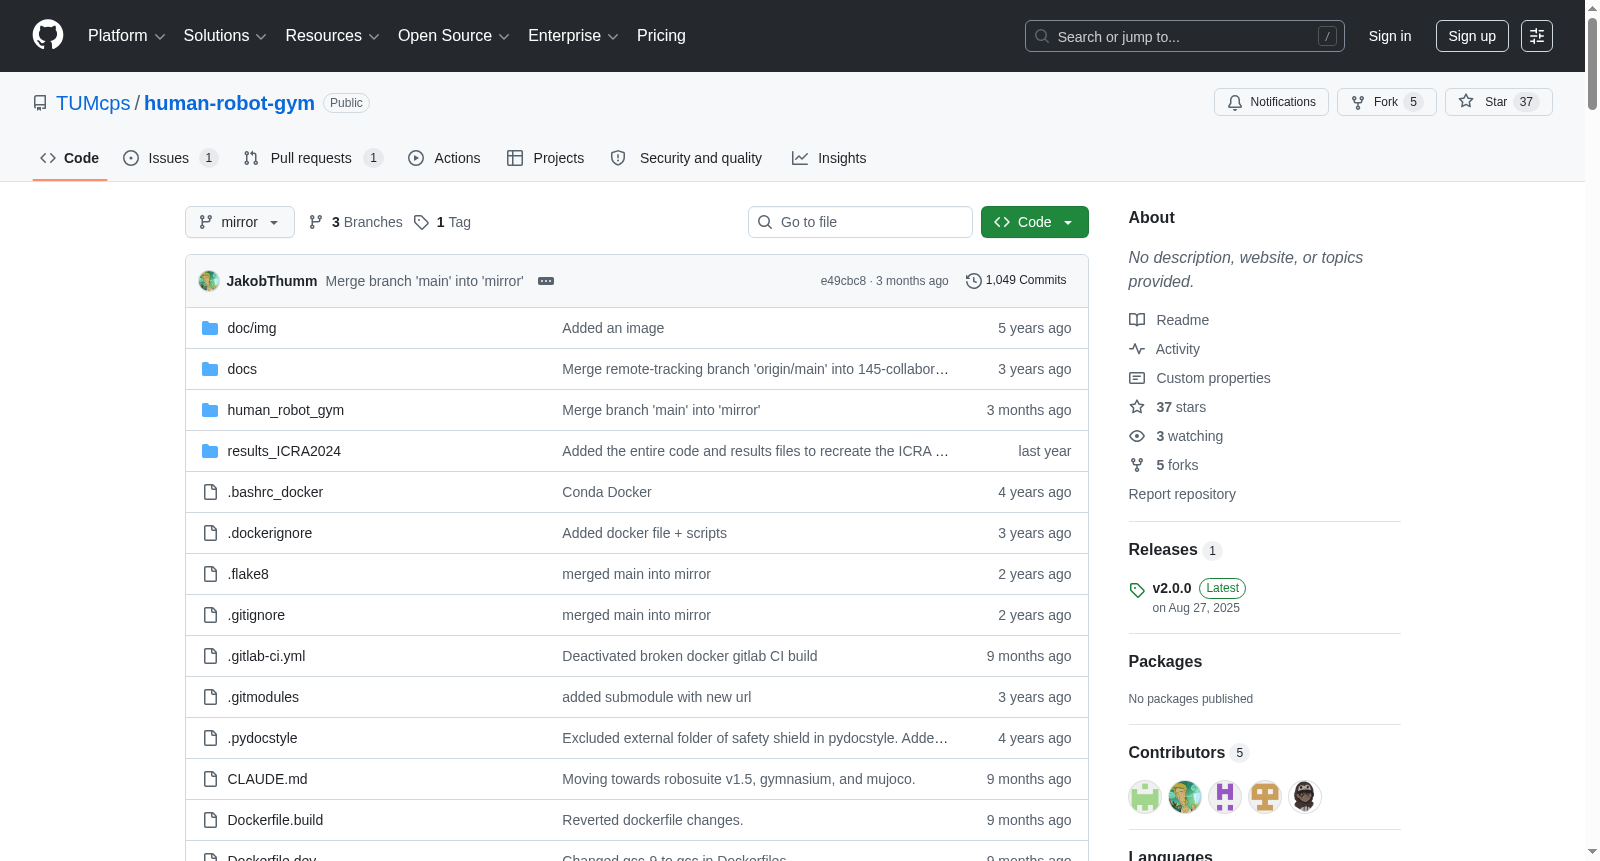Open the v2.0.0 release link
Viewport: 1600px width, 861px height.
[1171, 588]
